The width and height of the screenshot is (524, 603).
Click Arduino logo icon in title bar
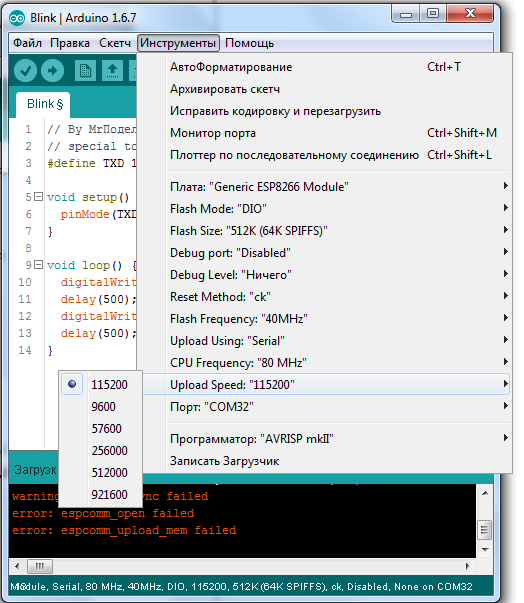point(17,18)
